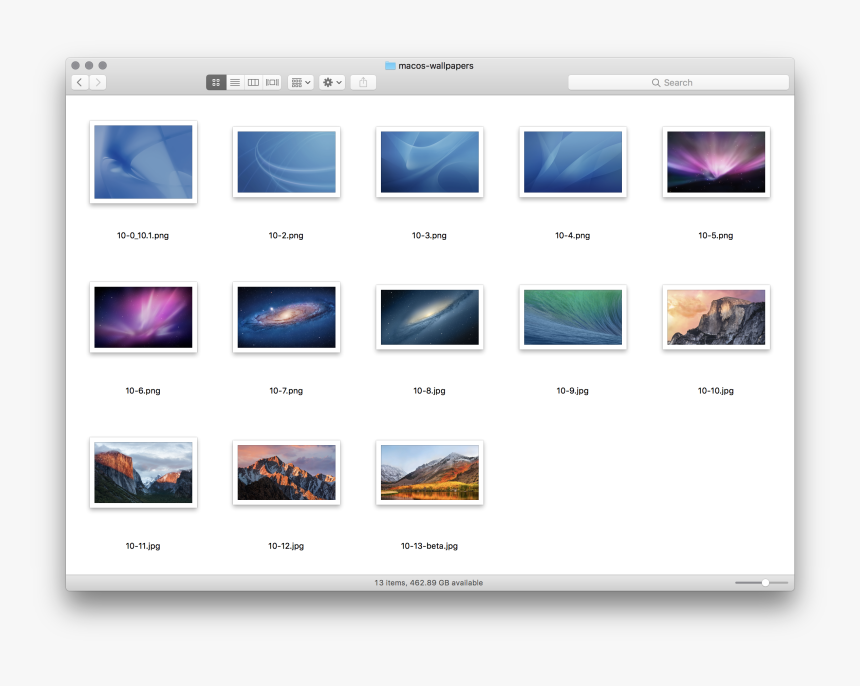860x686 pixels.
Task: Select the 10-11.jpg El Capitan wallpaper
Action: pyautogui.click(x=143, y=472)
